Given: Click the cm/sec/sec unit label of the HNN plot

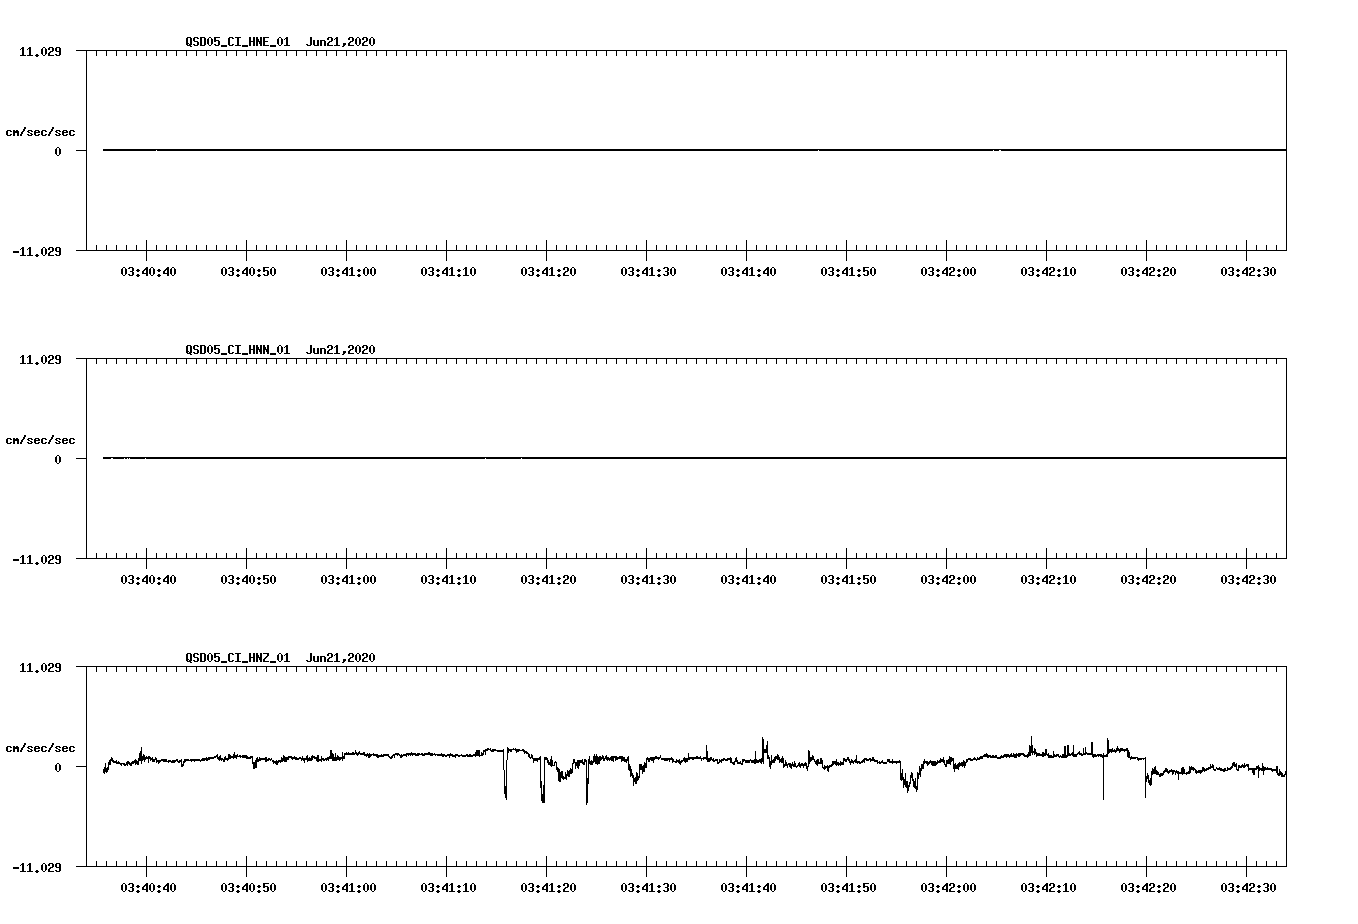Looking at the screenshot, I should (41, 440).
